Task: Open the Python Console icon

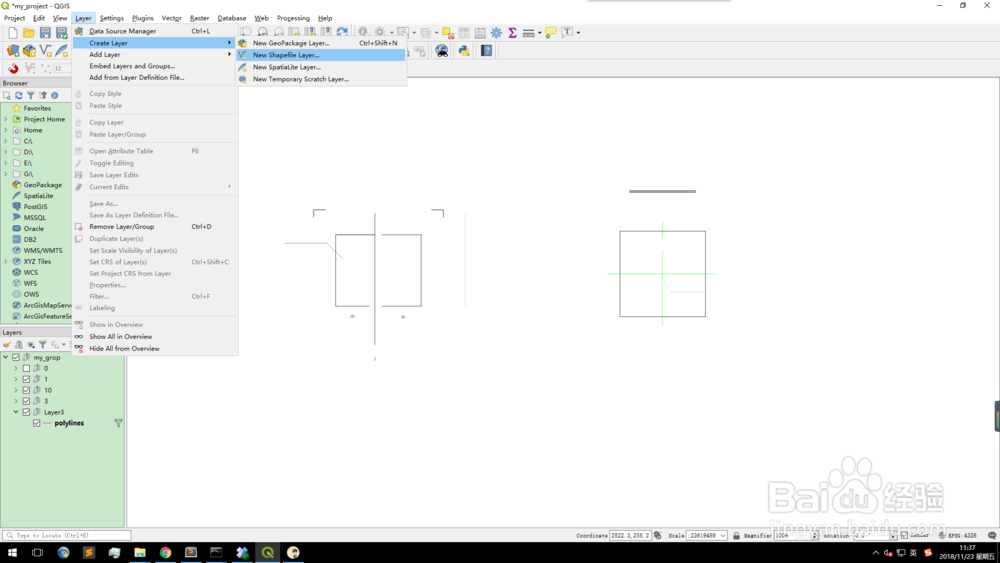Action: point(464,51)
